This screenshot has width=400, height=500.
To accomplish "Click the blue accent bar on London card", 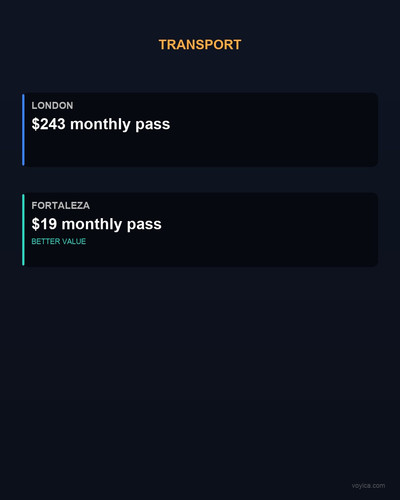I will (x=23, y=130).
